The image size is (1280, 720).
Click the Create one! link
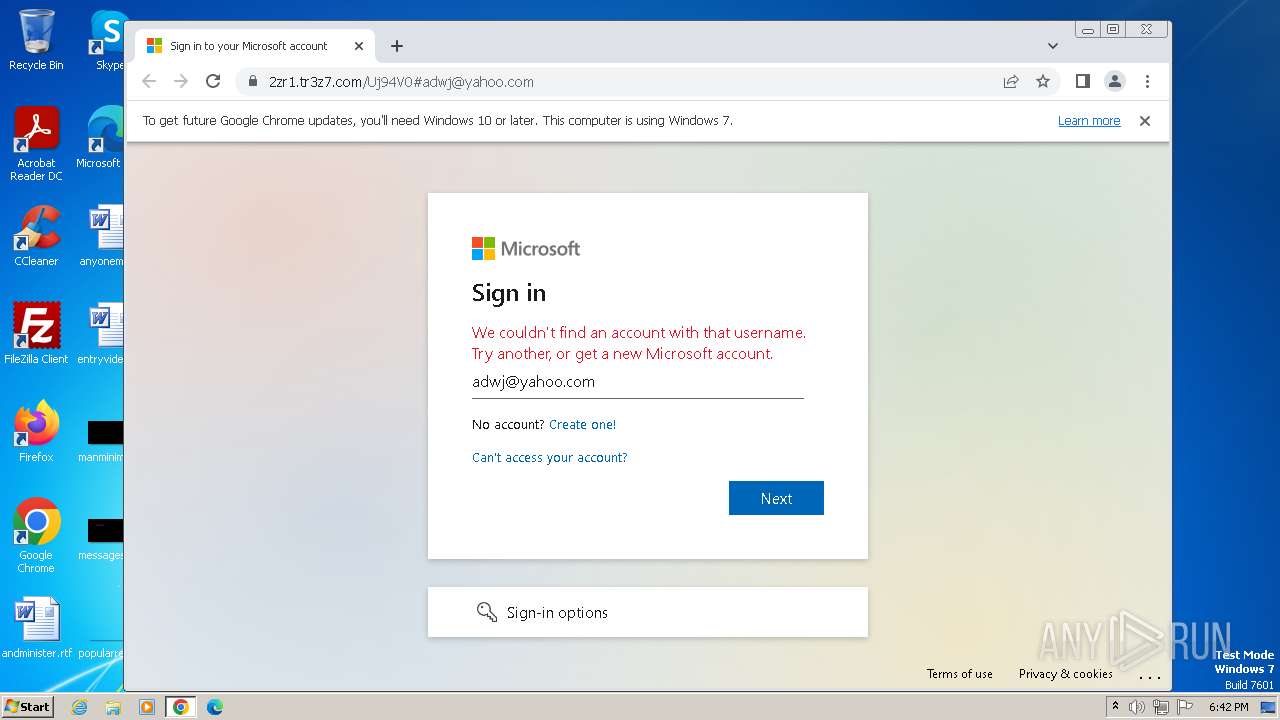[583, 425]
